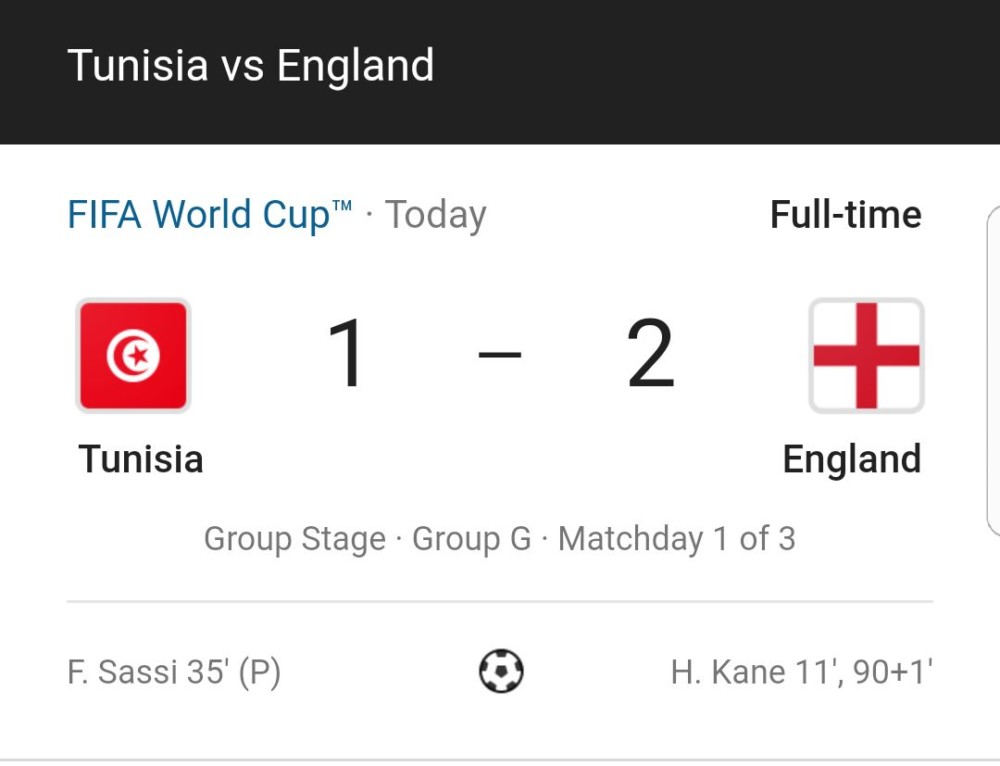
Task: Click the Today date label
Action: 436,215
